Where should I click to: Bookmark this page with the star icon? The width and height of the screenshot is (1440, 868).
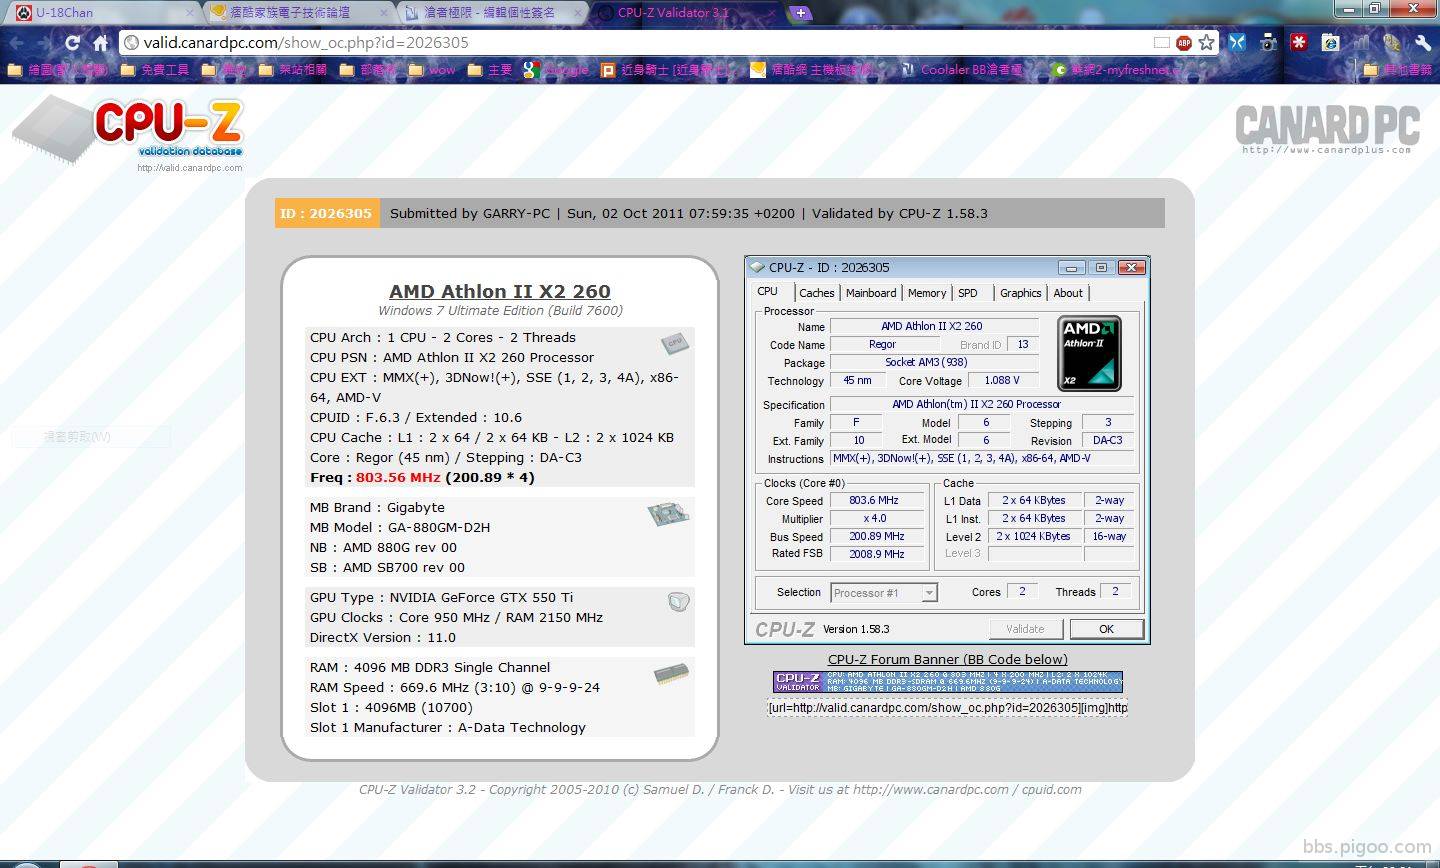pyautogui.click(x=1207, y=43)
